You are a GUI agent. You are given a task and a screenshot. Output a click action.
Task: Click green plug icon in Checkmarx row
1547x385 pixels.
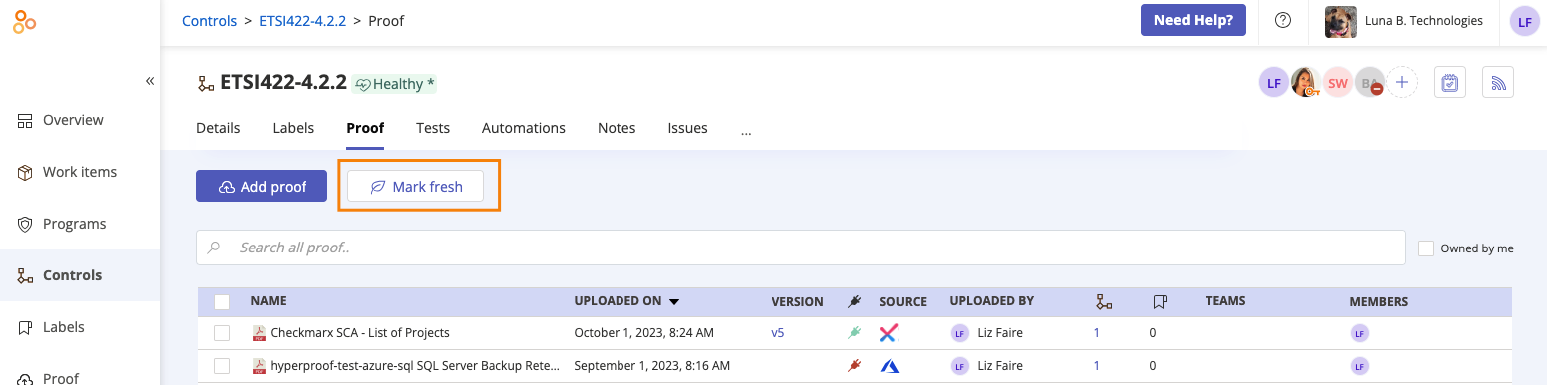[854, 333]
